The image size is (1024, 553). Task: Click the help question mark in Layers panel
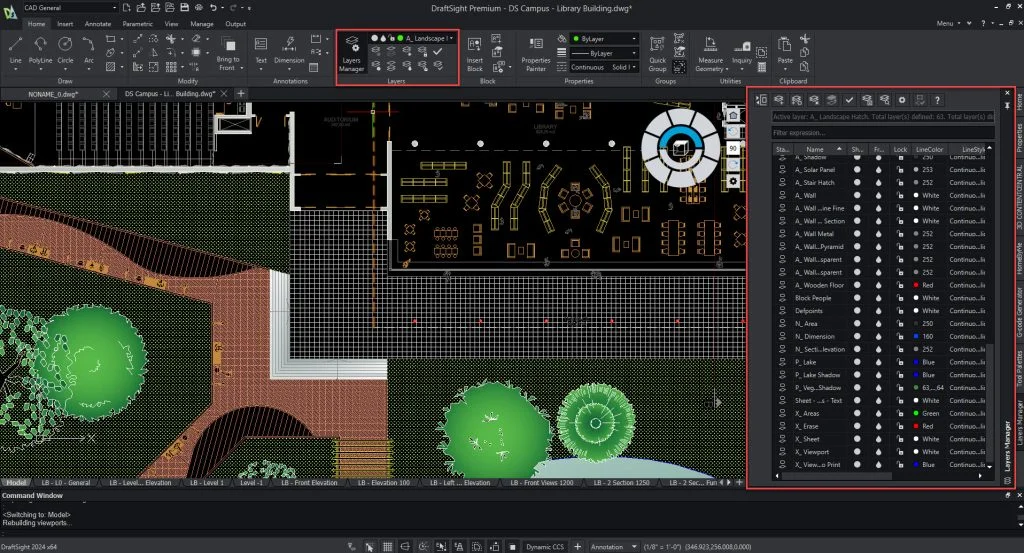click(936, 100)
